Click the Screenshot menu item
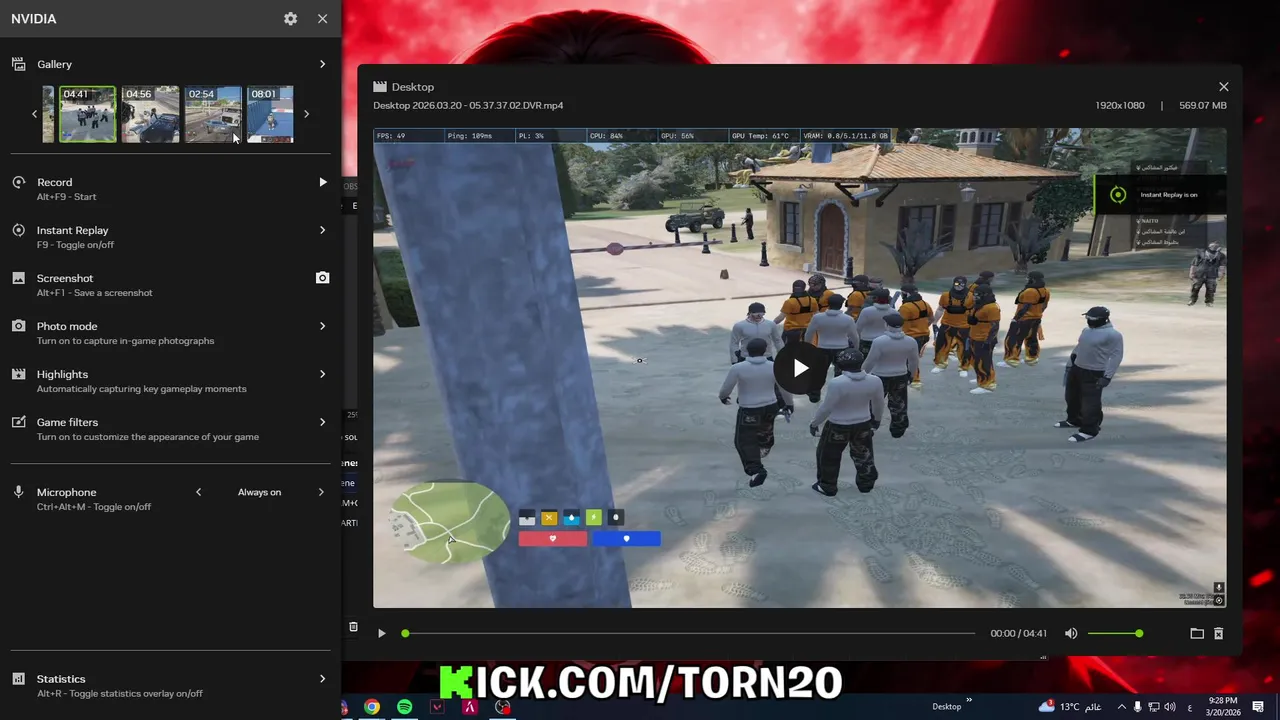Screen dimensions: 1280x720 (170, 284)
